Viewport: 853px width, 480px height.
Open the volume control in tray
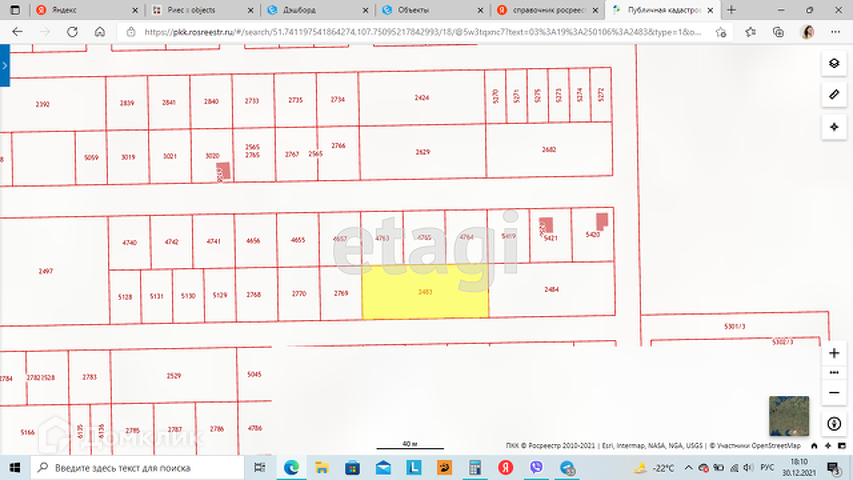[x=748, y=467]
